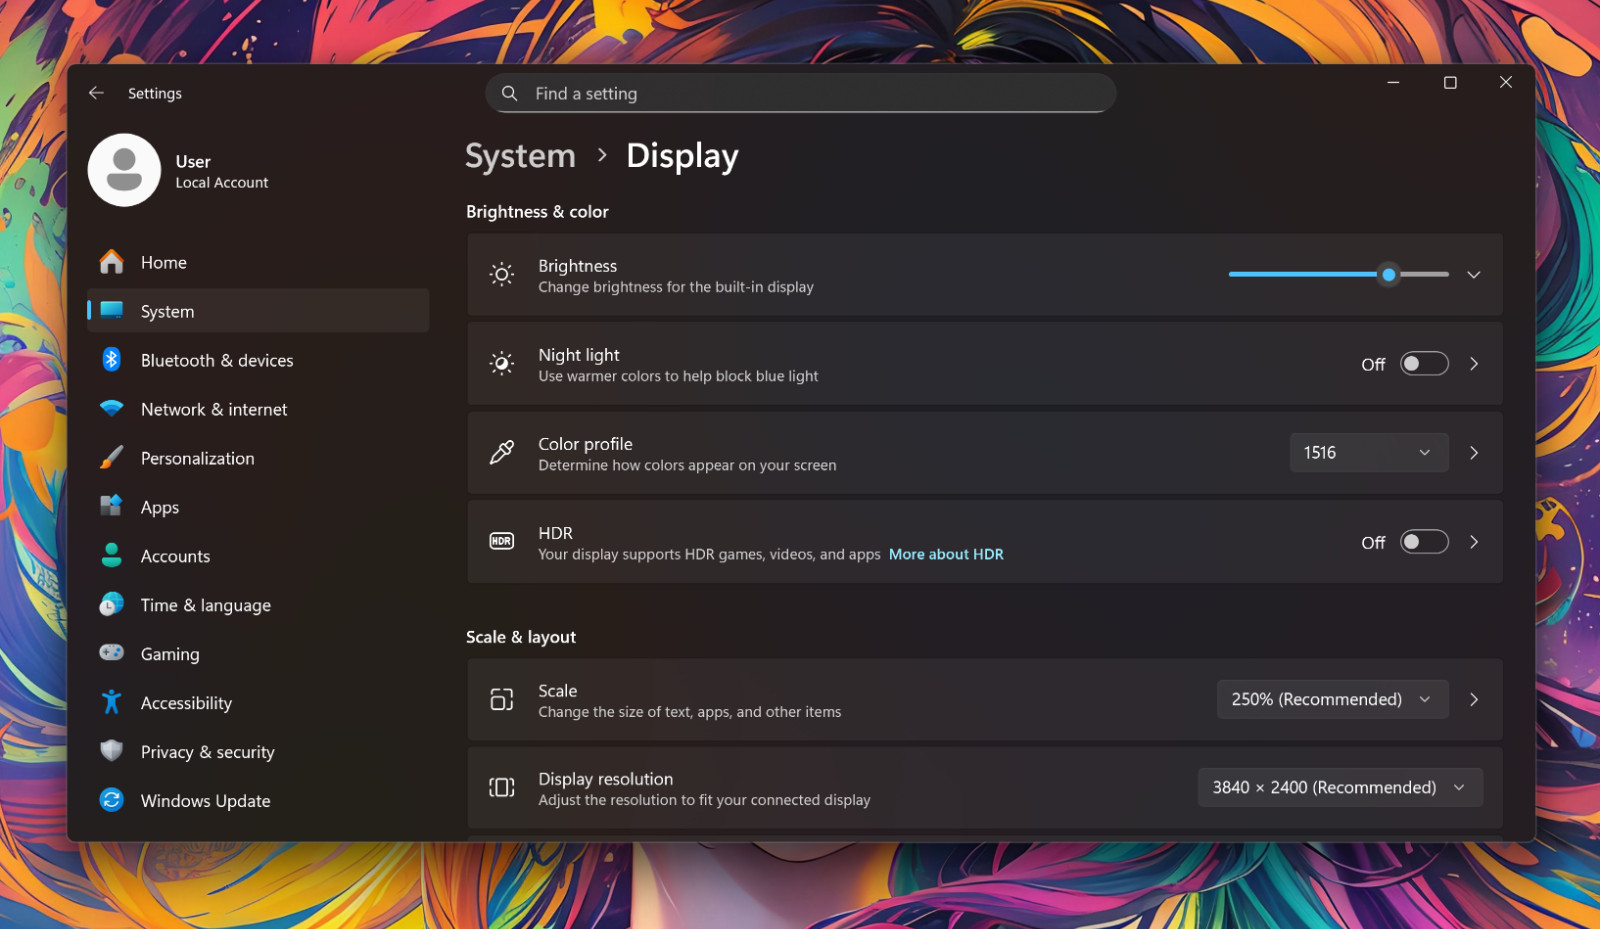Click the Windows Update sync icon

[x=112, y=800]
